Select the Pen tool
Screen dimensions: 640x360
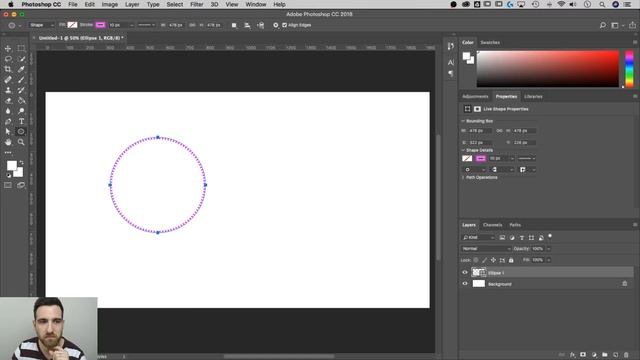tap(8, 121)
